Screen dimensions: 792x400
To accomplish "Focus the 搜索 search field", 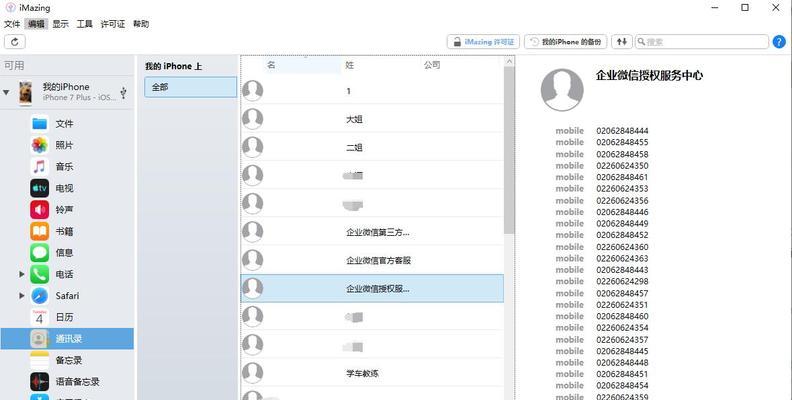I will [702, 42].
